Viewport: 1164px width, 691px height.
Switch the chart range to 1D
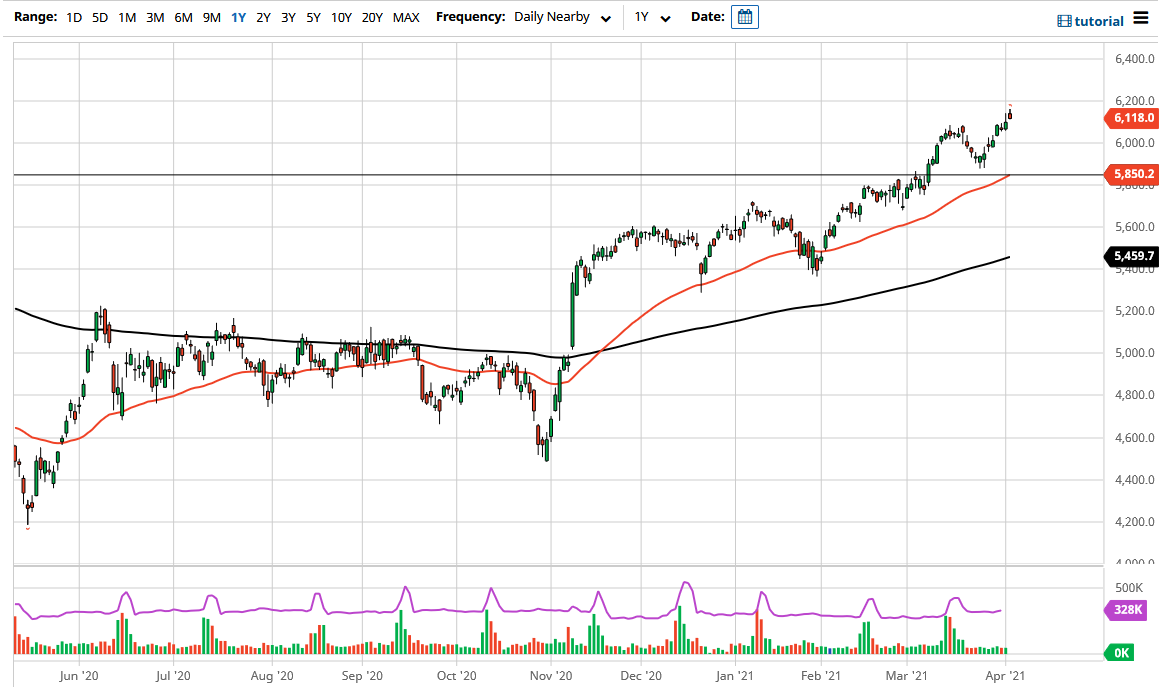tap(73, 17)
